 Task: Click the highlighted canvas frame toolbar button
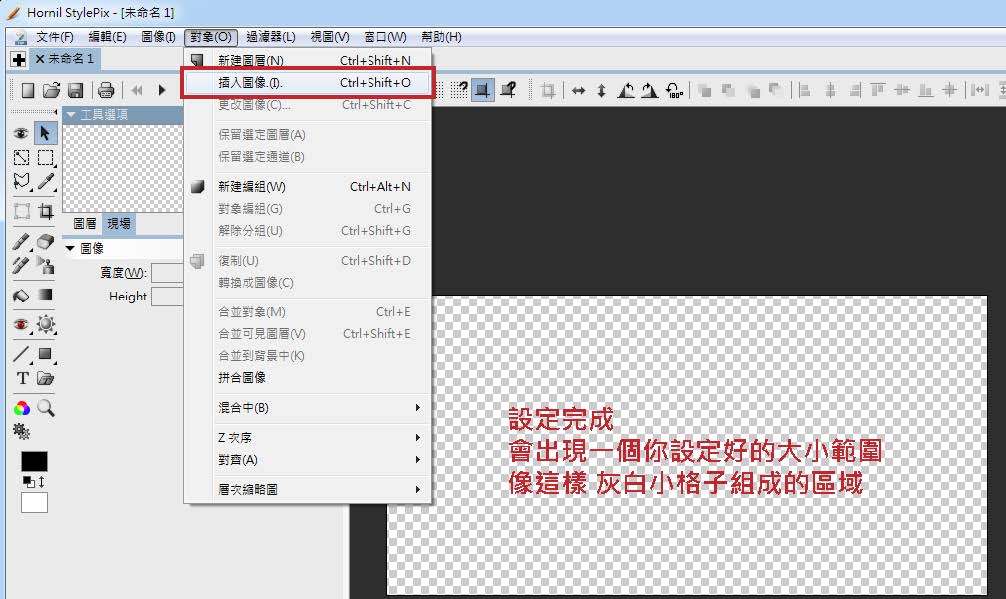tap(482, 90)
